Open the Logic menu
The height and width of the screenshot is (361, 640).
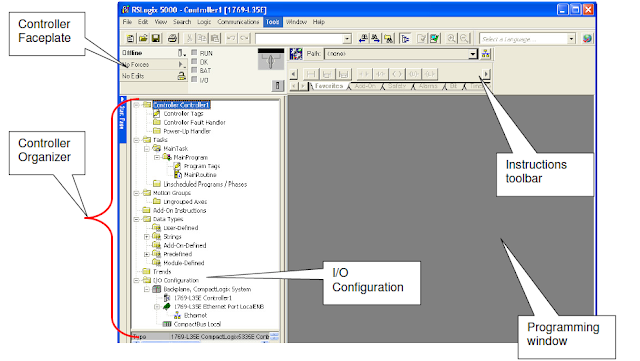pyautogui.click(x=204, y=22)
